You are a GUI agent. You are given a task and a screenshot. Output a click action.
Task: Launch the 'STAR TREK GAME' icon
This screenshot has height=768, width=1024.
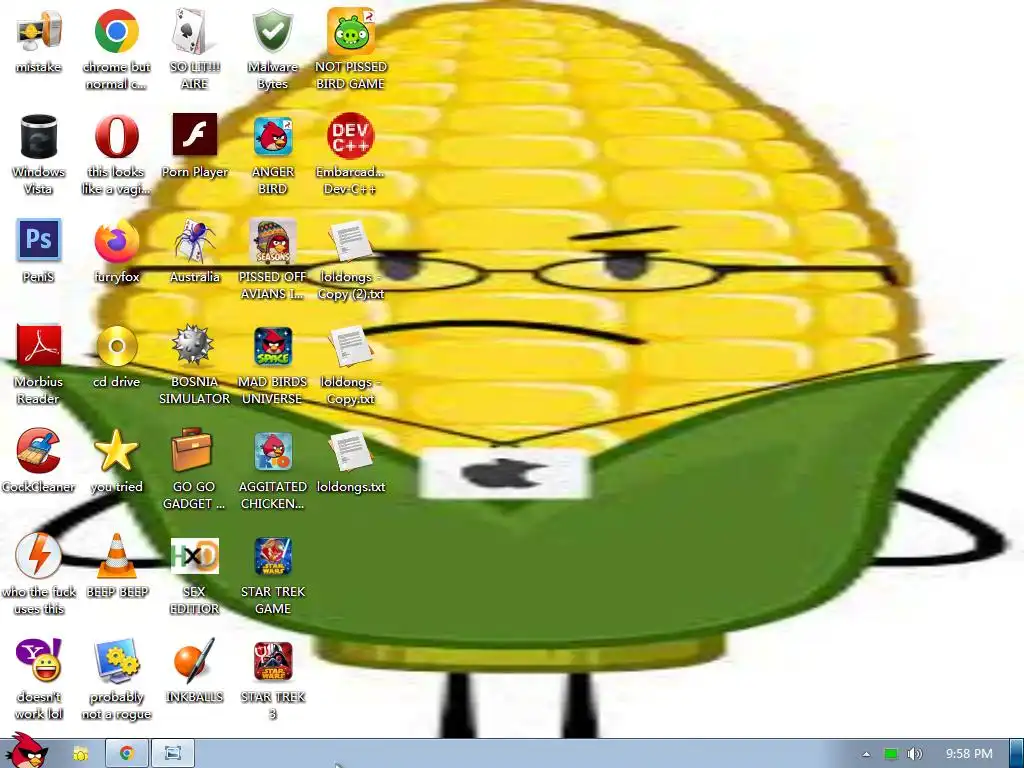(x=272, y=556)
